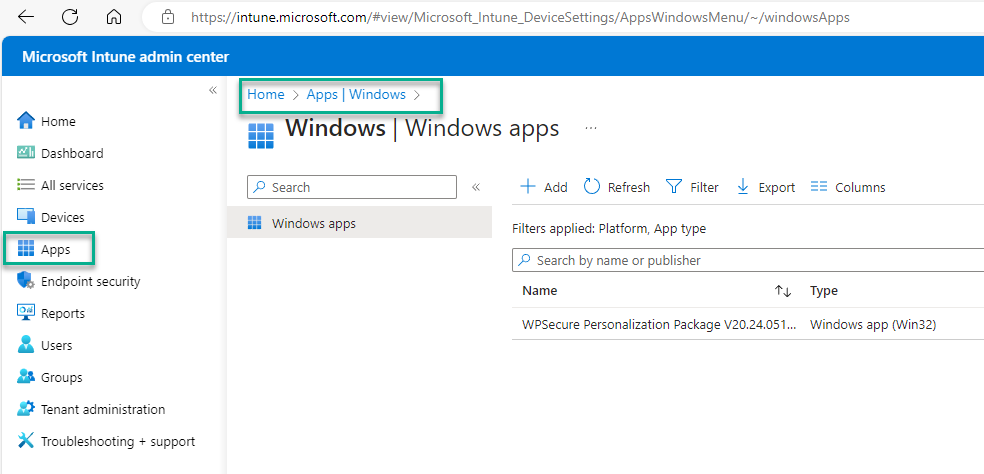The width and height of the screenshot is (984, 474).
Task: Open WPSecure Personalization Package app
Action: (x=660, y=325)
